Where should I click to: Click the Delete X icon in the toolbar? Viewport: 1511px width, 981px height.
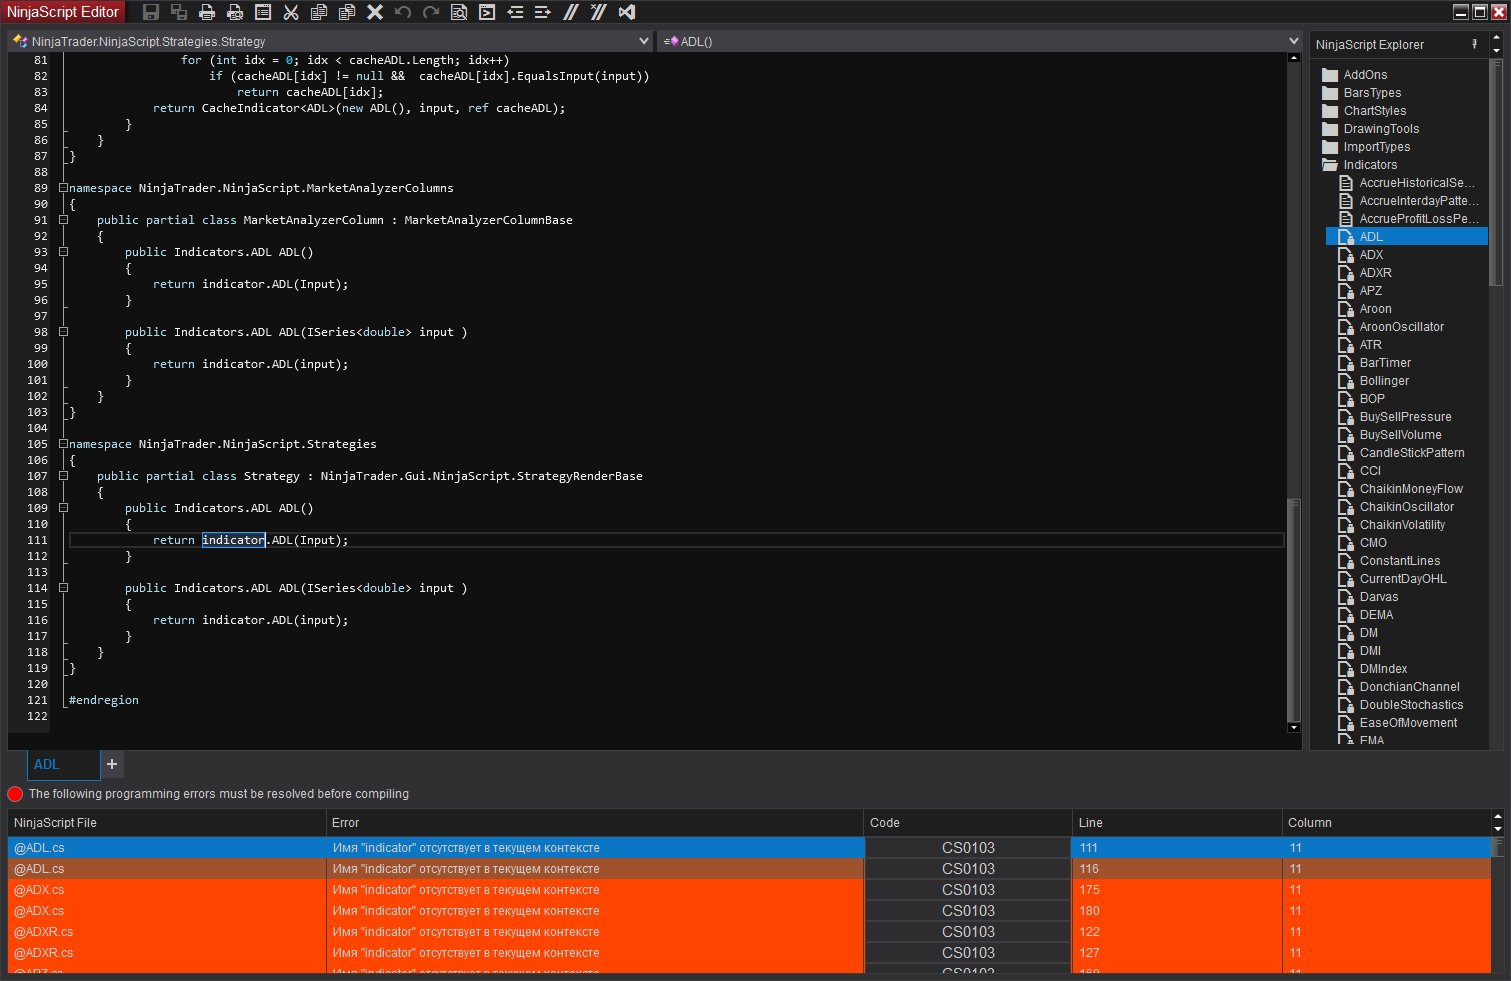[375, 12]
